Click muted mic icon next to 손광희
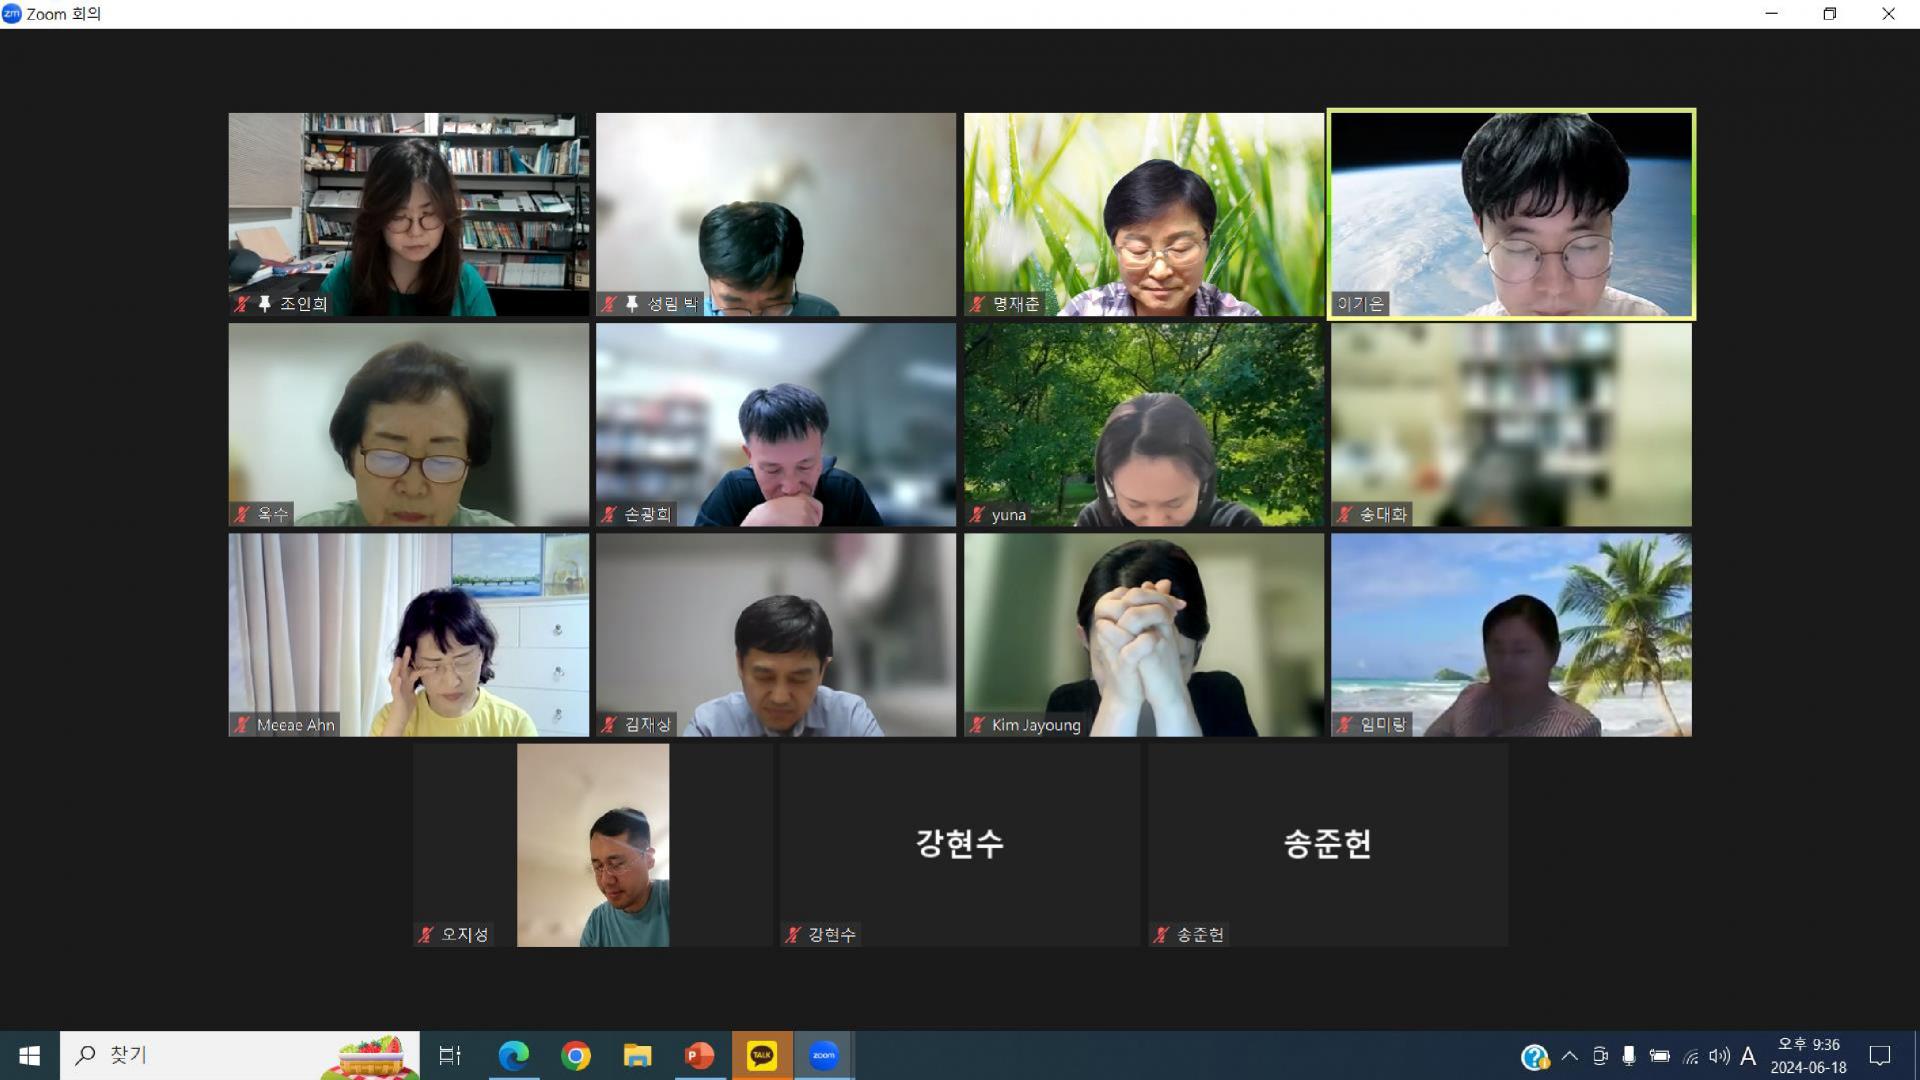The height and width of the screenshot is (1080, 1920). tap(609, 514)
